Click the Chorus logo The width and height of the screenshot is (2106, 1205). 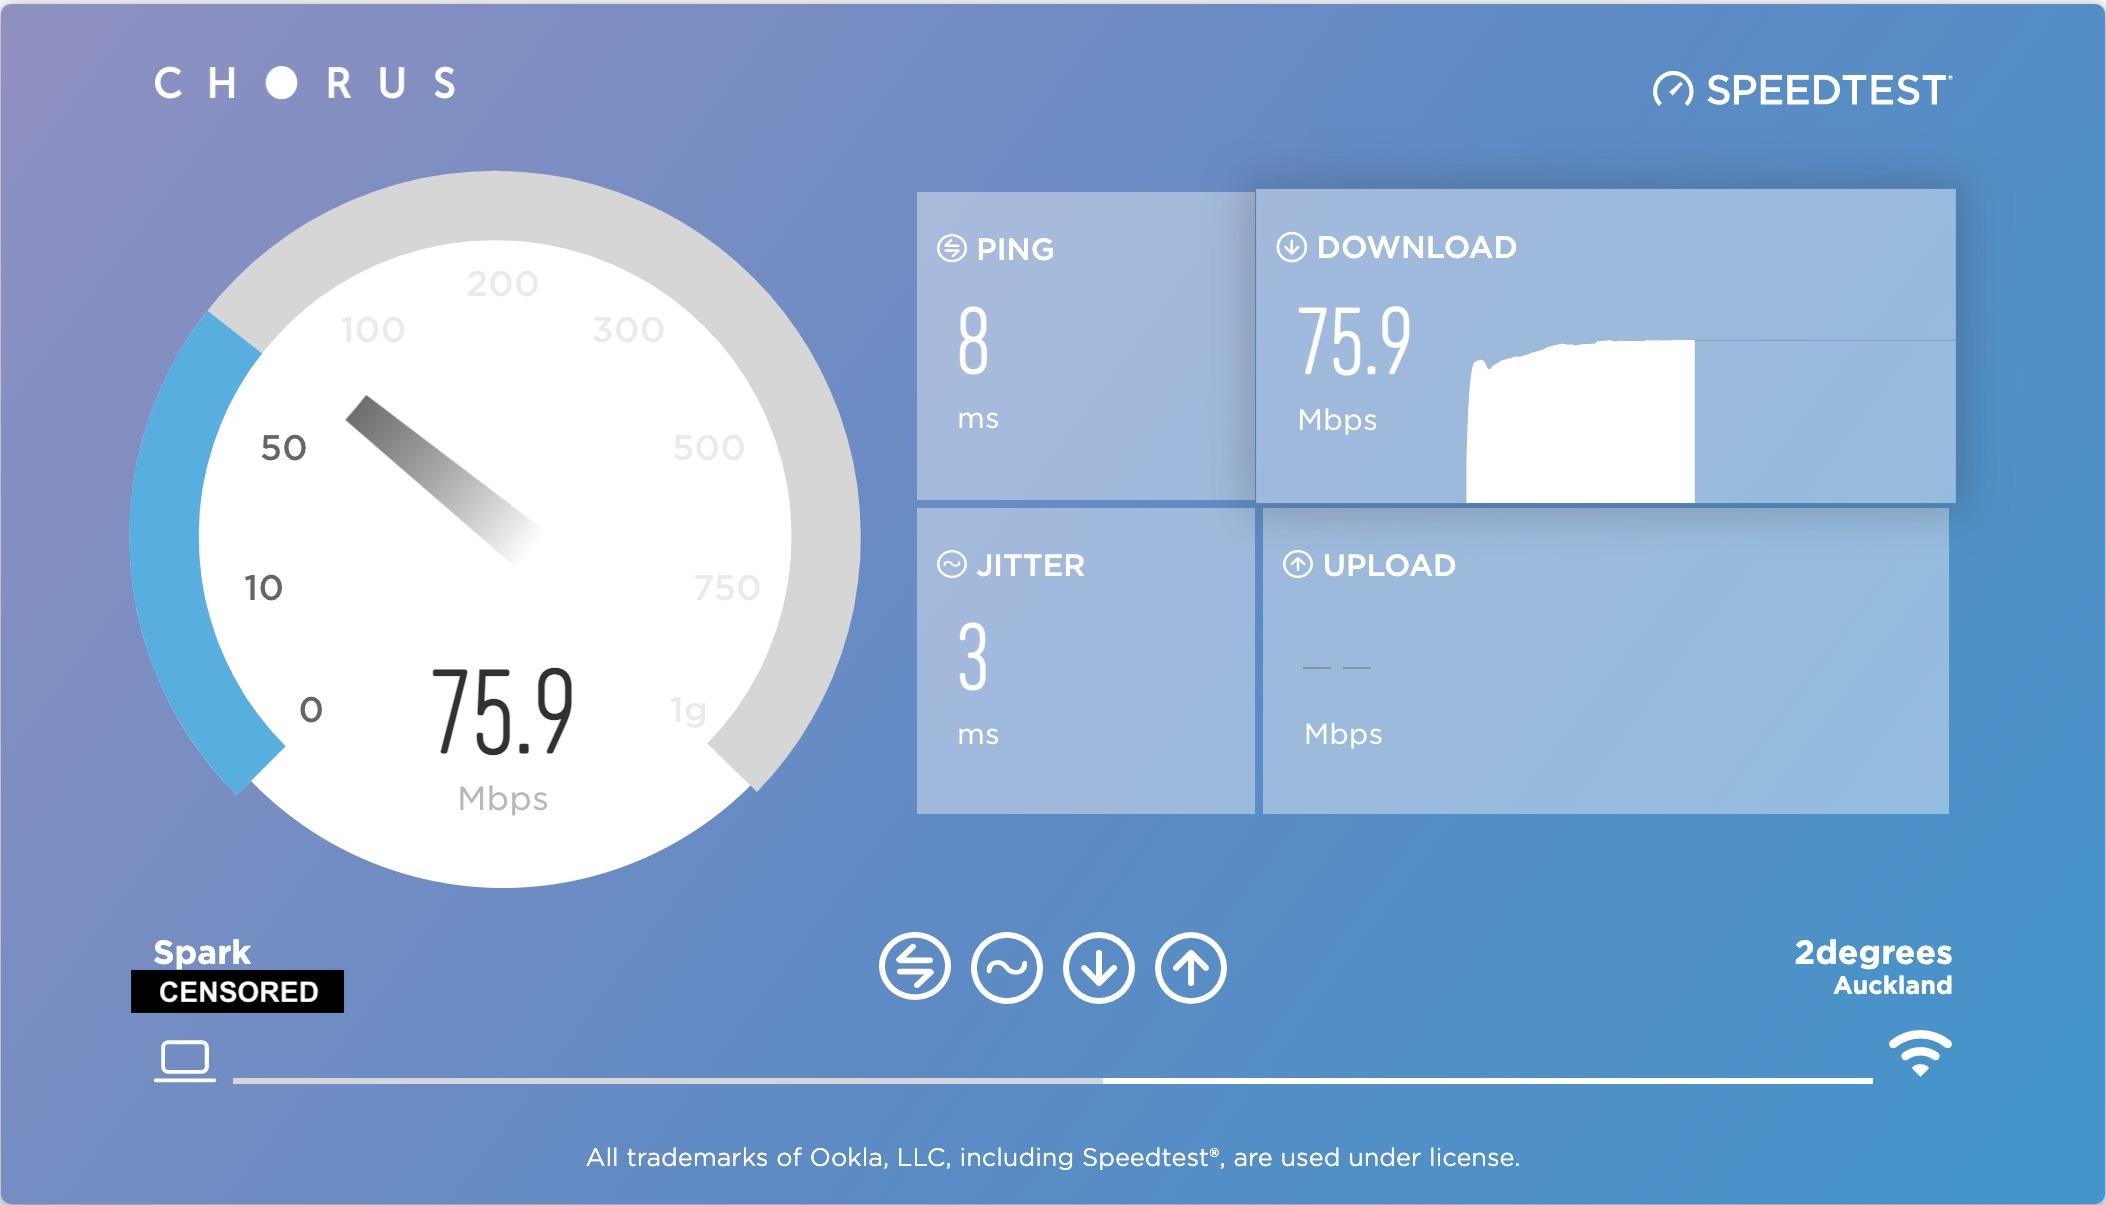click(x=305, y=83)
